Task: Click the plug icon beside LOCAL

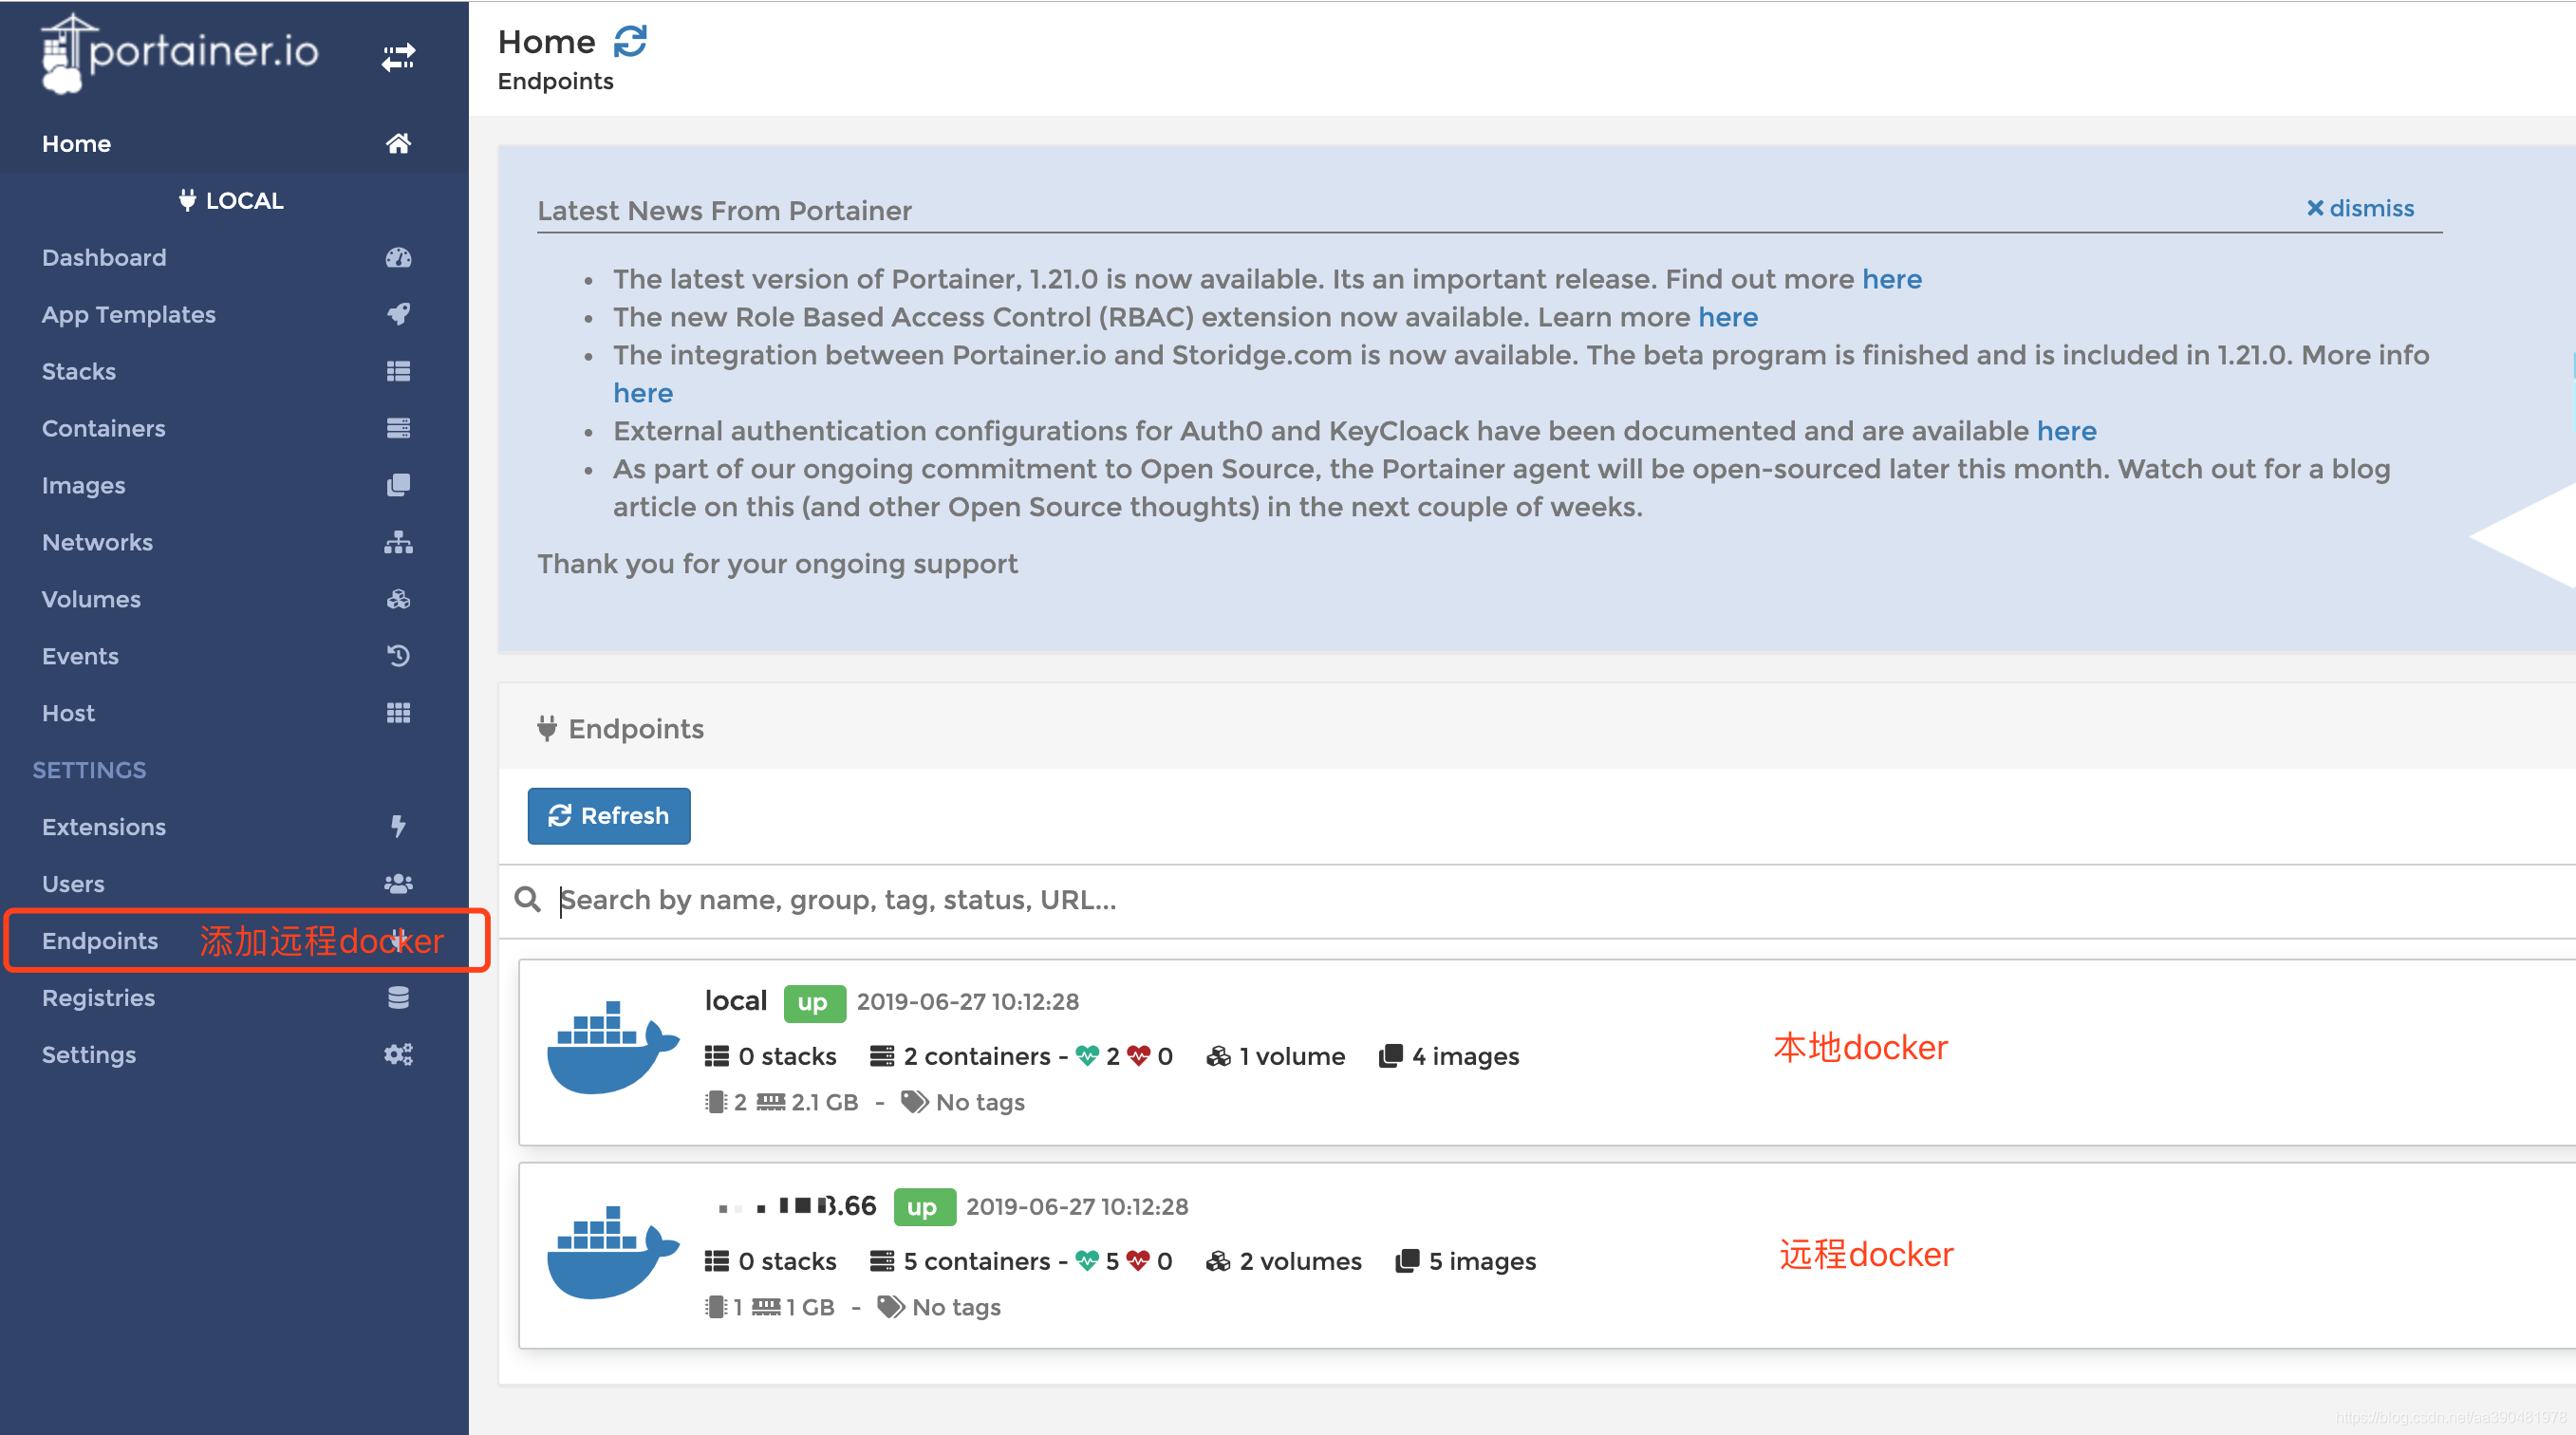Action: pyautogui.click(x=187, y=200)
